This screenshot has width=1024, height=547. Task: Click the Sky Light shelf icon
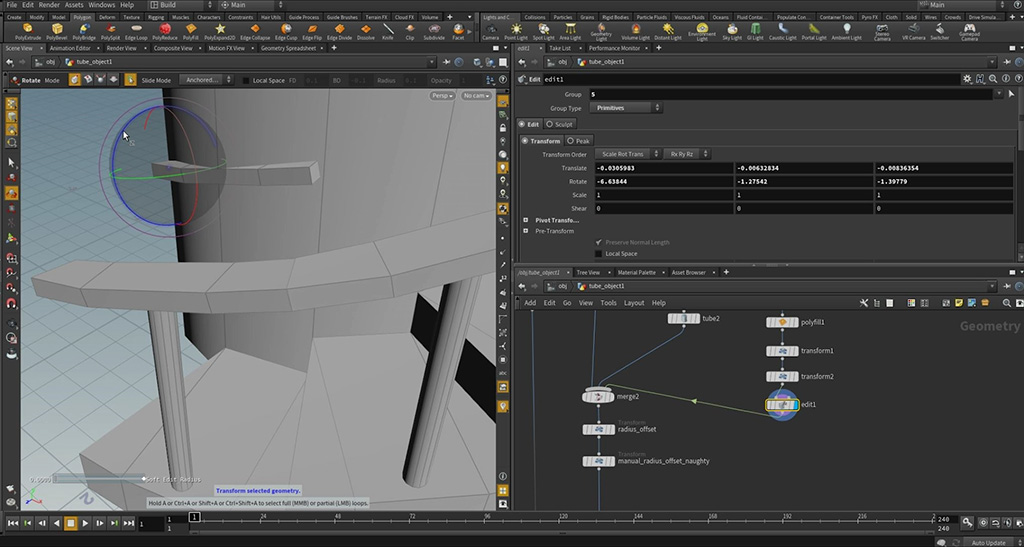click(732, 30)
